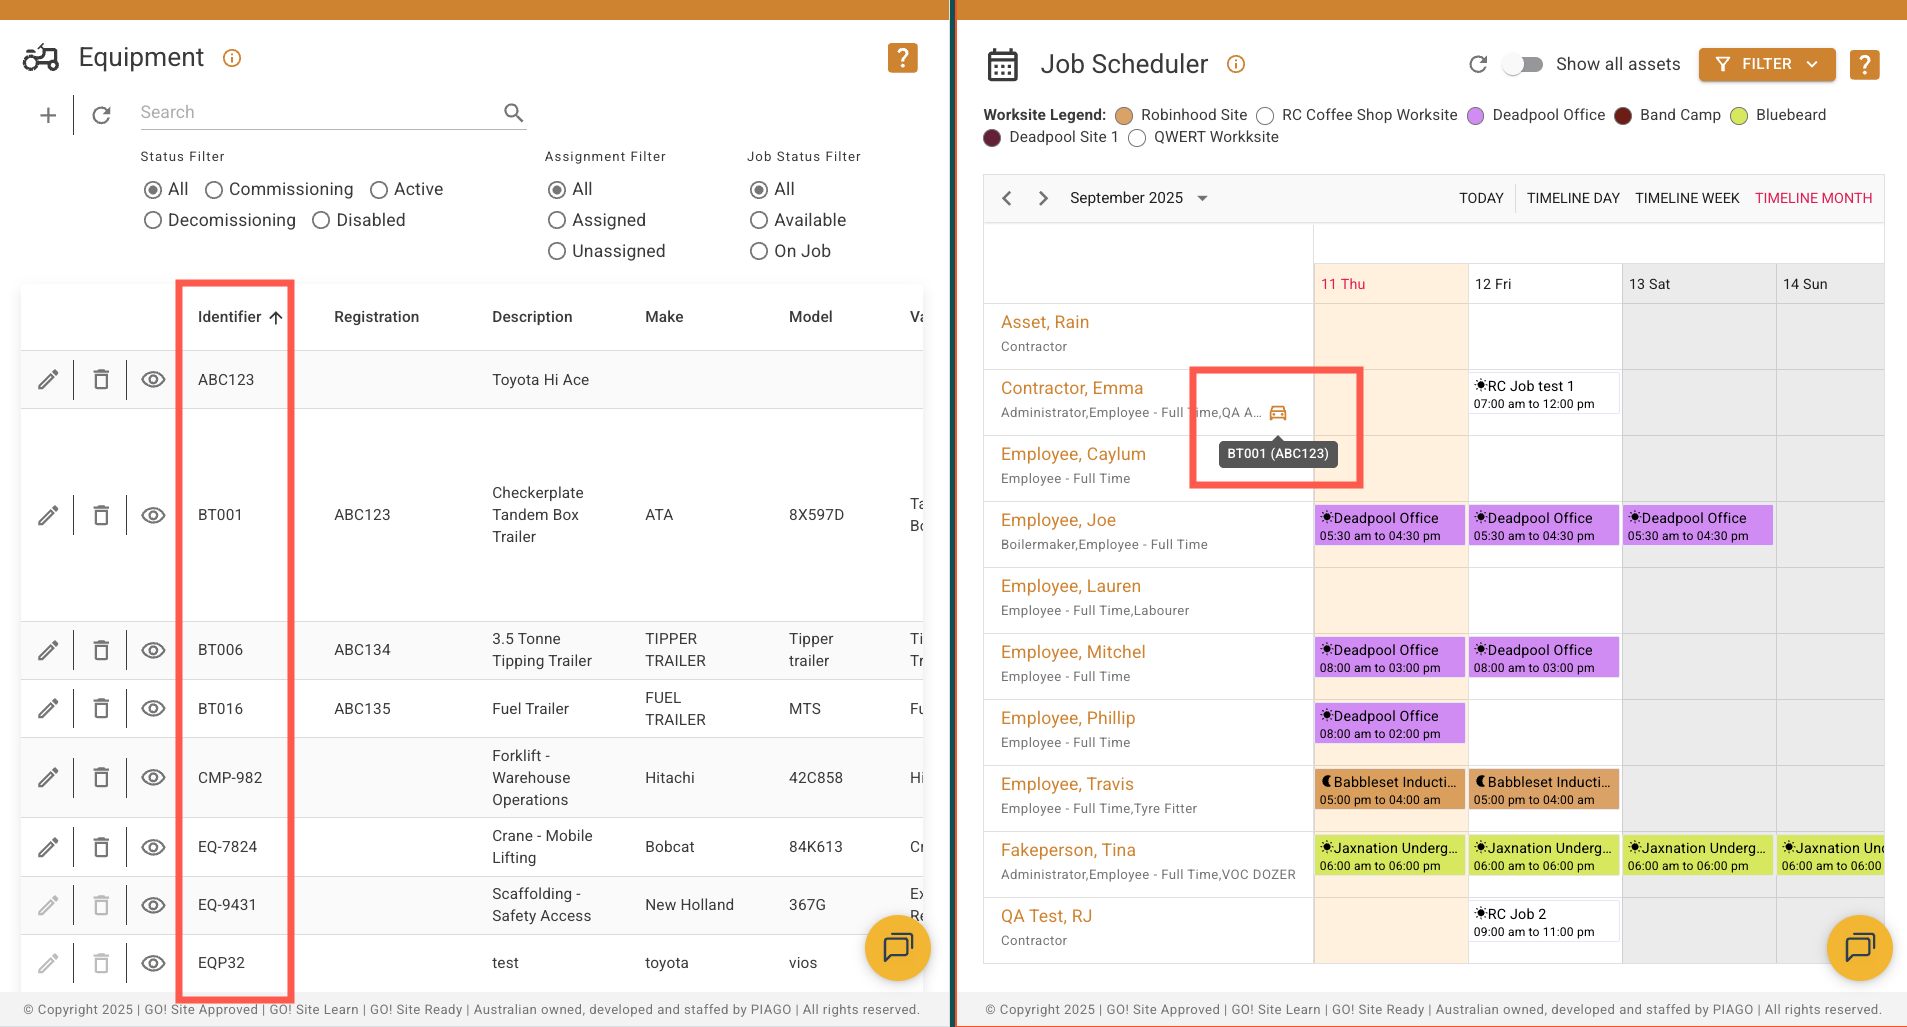Select the Commissioning status filter
Viewport: 1907px width, 1027px height.
[214, 190]
